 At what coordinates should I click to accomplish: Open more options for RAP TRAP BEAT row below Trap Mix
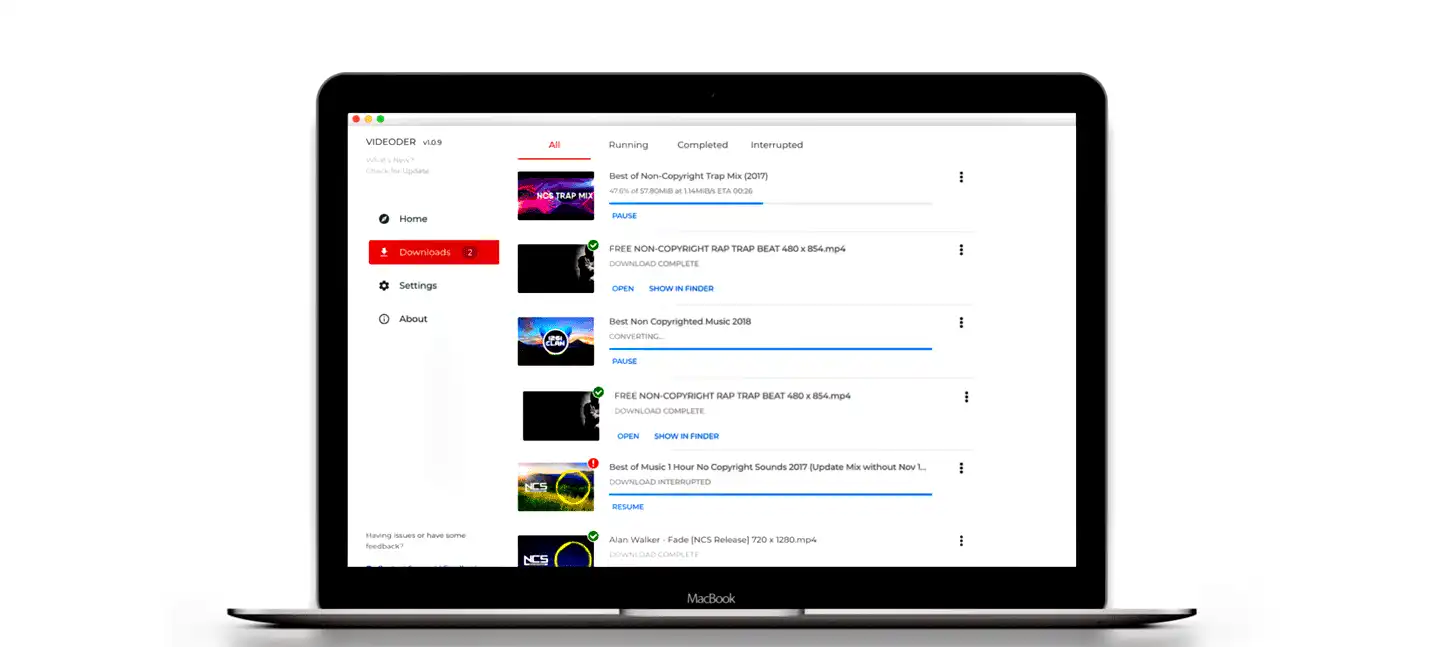click(x=961, y=250)
